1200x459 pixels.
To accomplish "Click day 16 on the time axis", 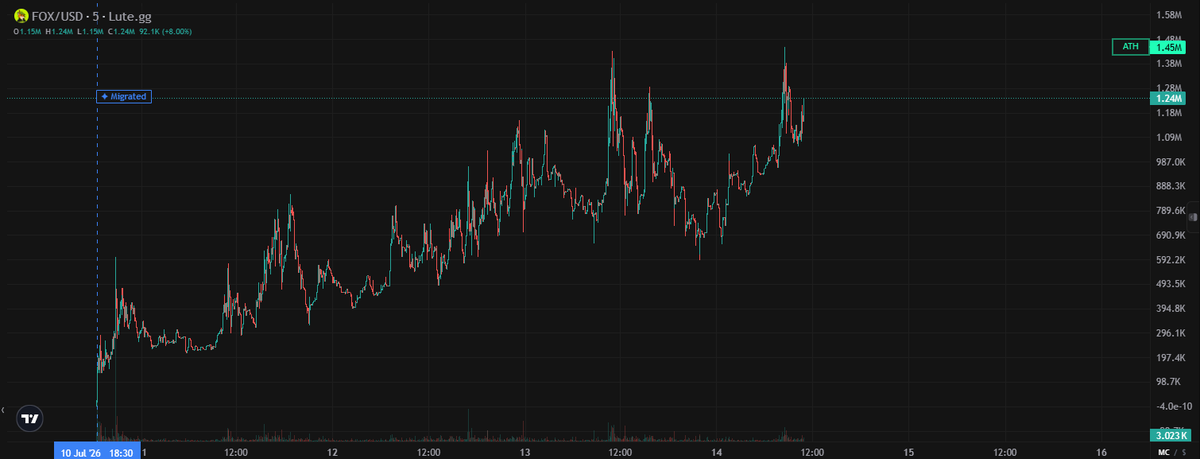I will tap(1100, 452).
